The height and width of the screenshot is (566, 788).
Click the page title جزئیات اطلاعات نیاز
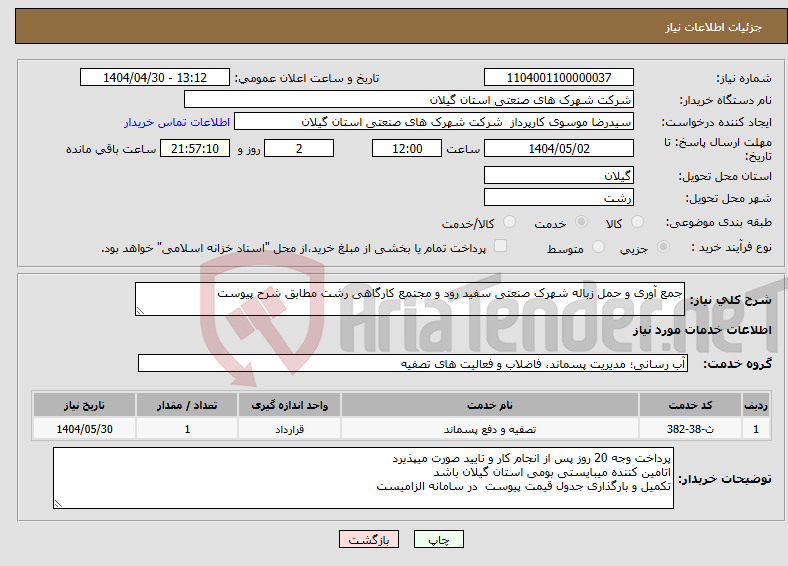pyautogui.click(x=714, y=27)
